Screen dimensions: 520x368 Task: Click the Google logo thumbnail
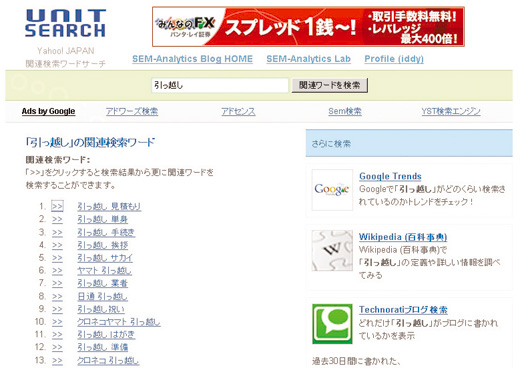332,190
